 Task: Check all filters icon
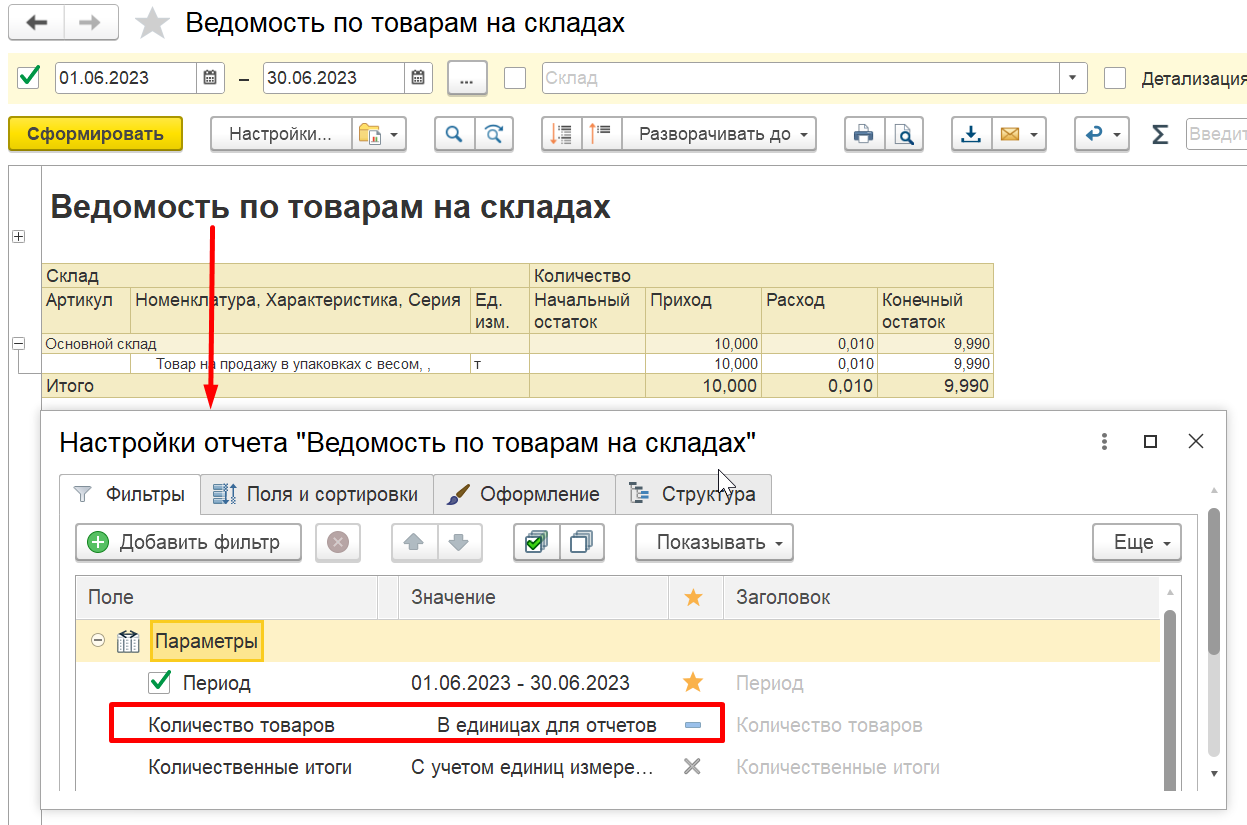536,543
